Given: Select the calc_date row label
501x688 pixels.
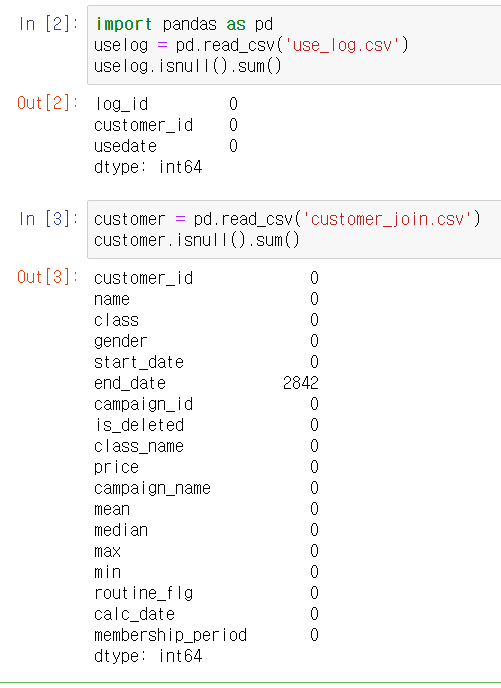Looking at the screenshot, I should point(134,614).
